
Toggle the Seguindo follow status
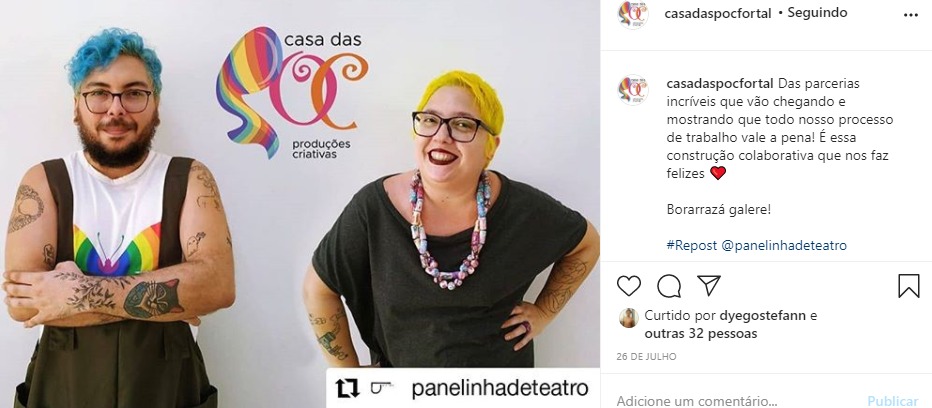pyautogui.click(x=817, y=13)
